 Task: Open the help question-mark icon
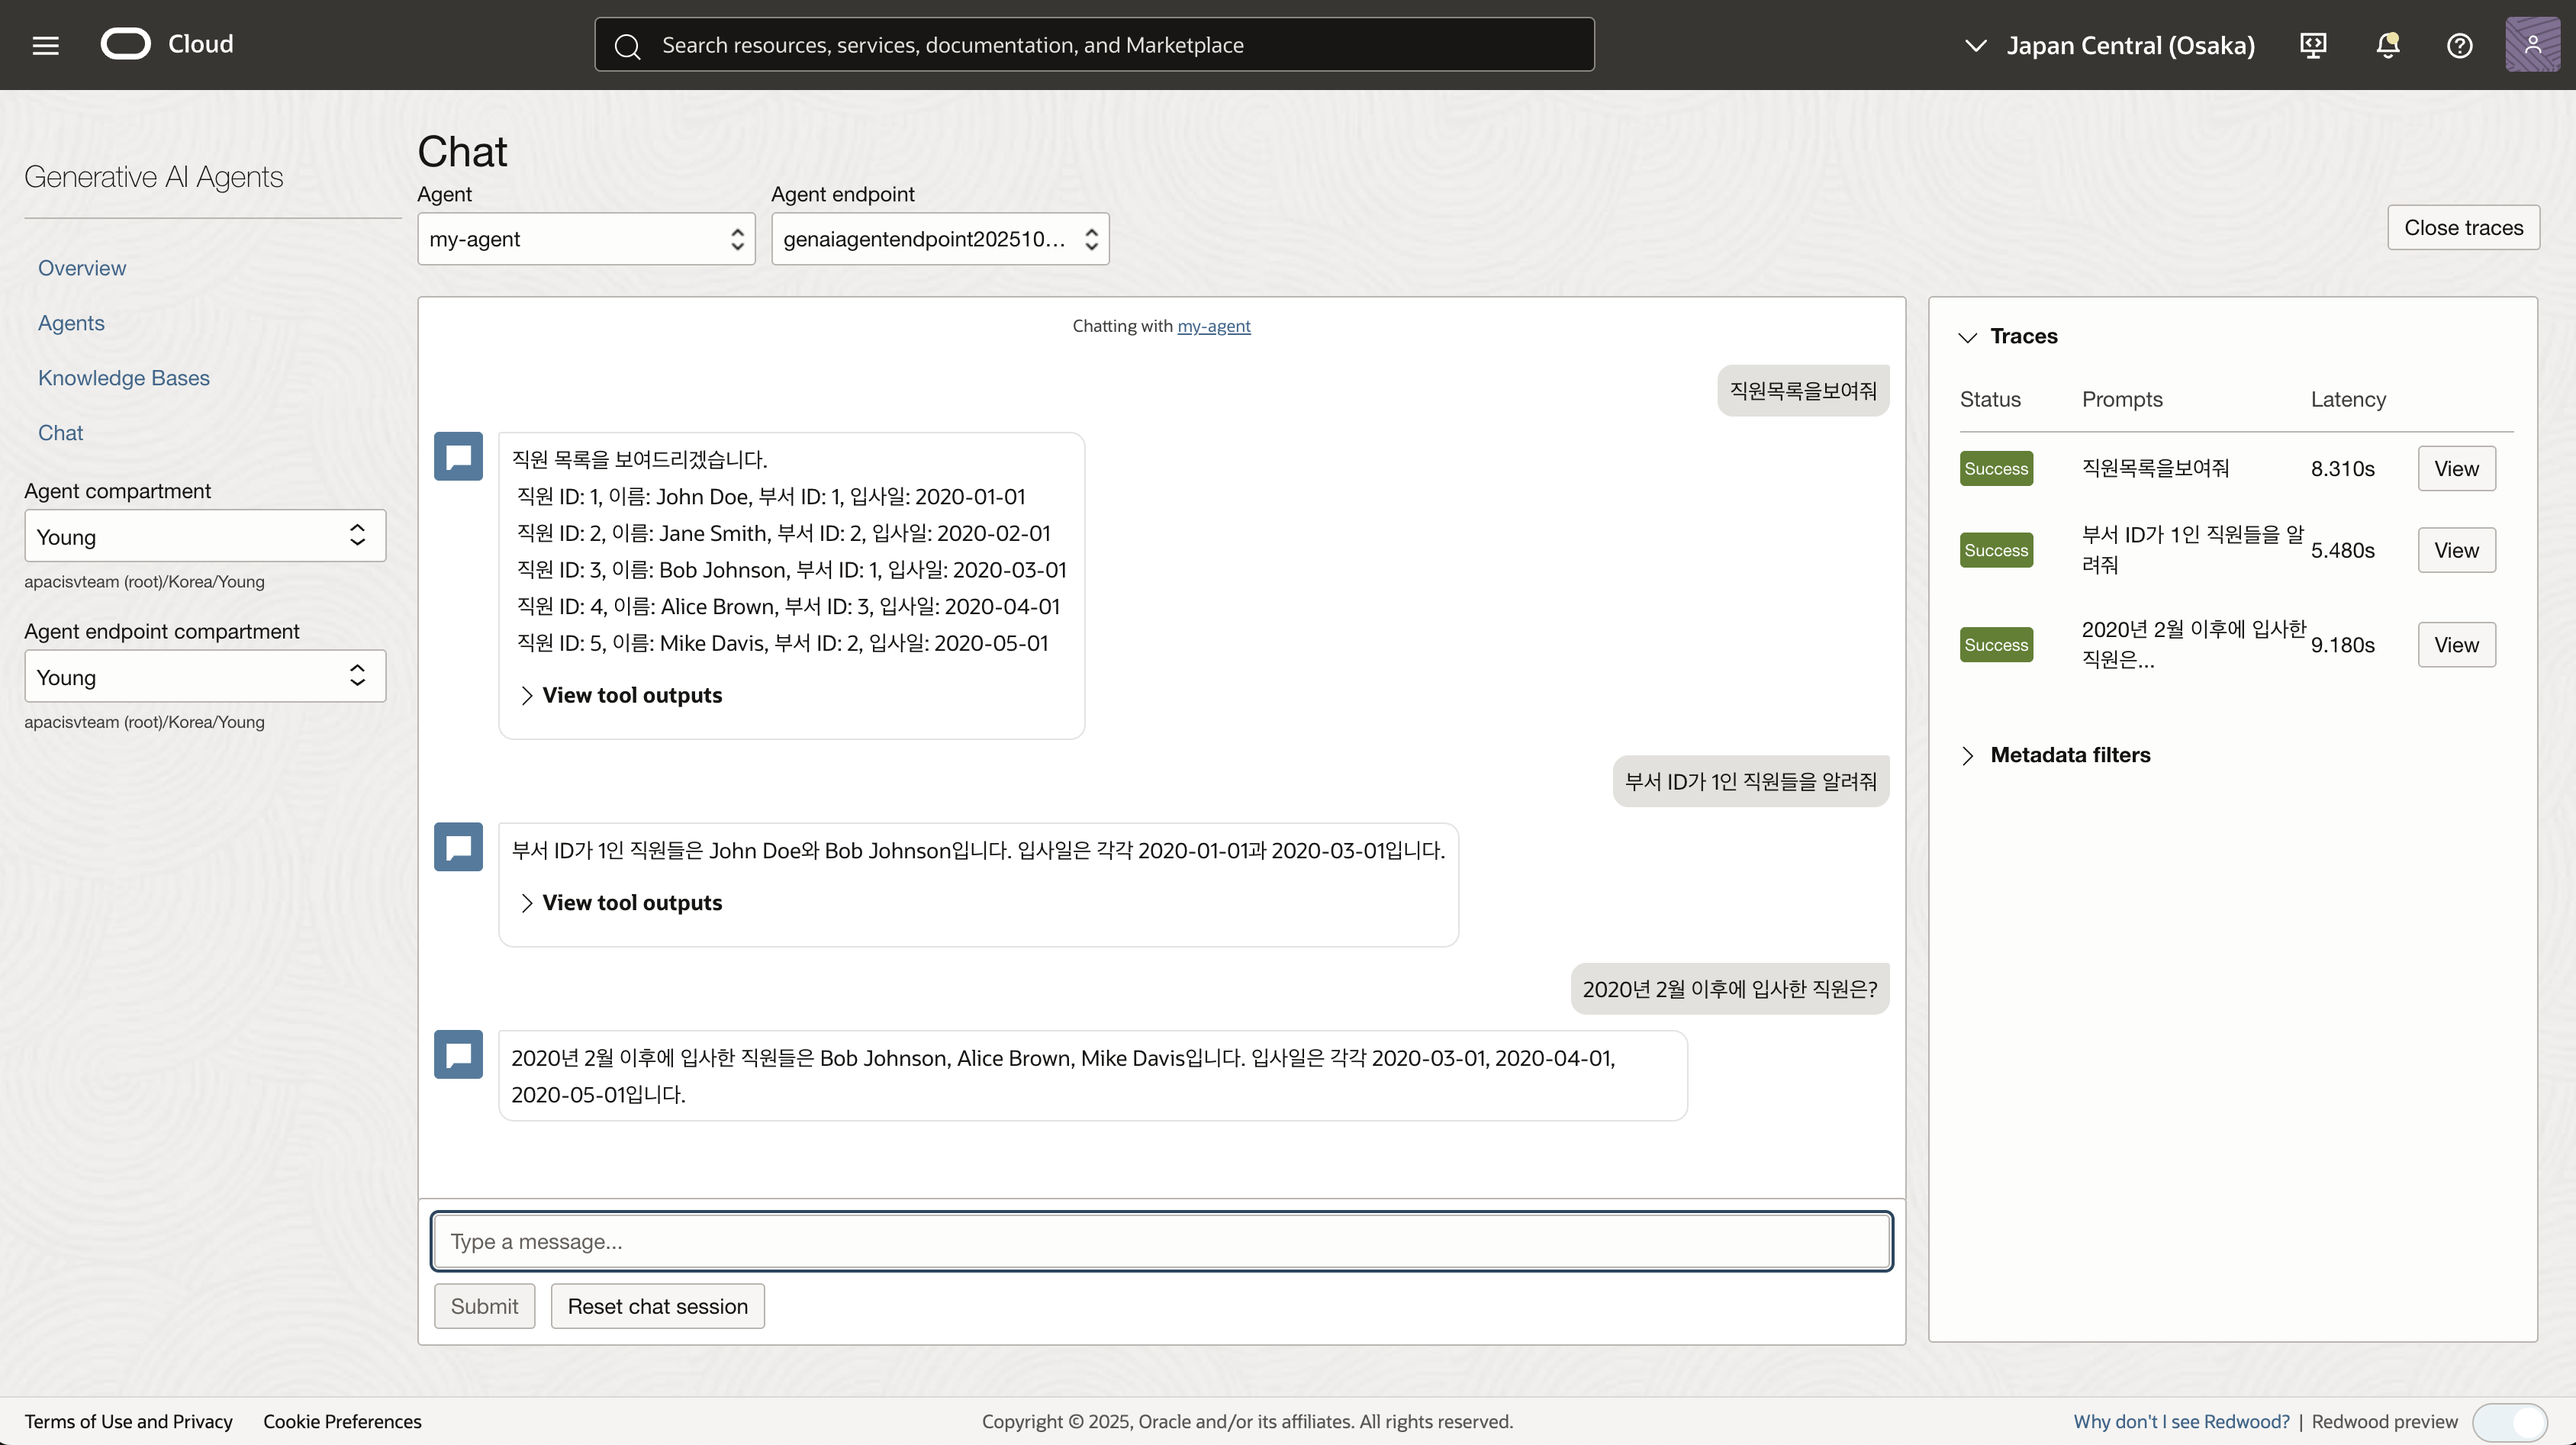(2460, 45)
